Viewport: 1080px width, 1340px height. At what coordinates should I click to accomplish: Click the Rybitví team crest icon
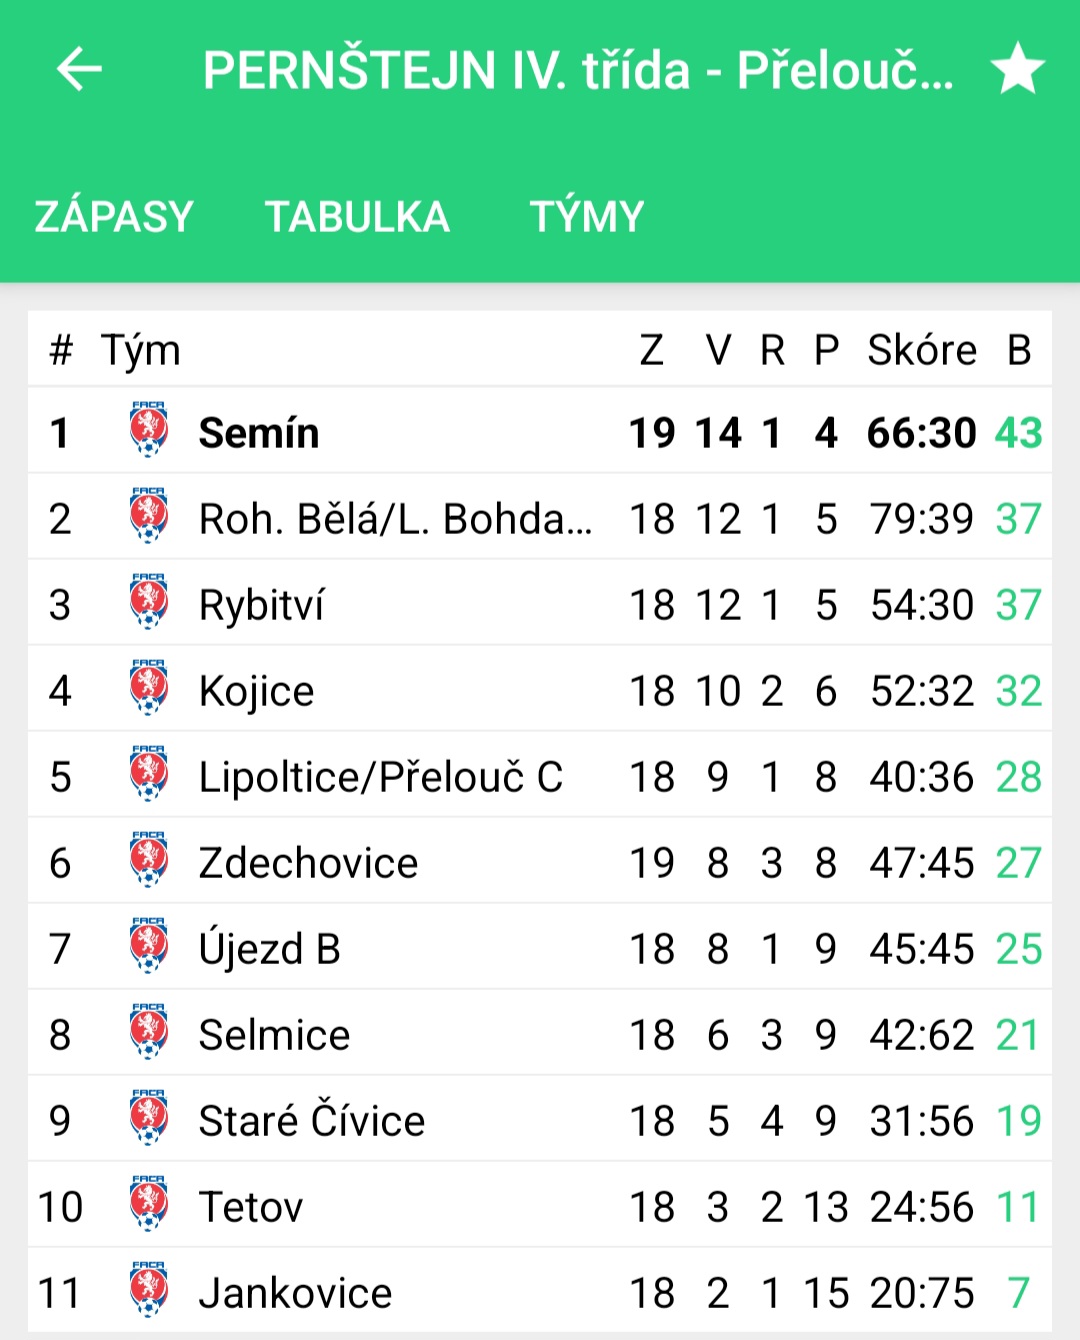click(148, 602)
